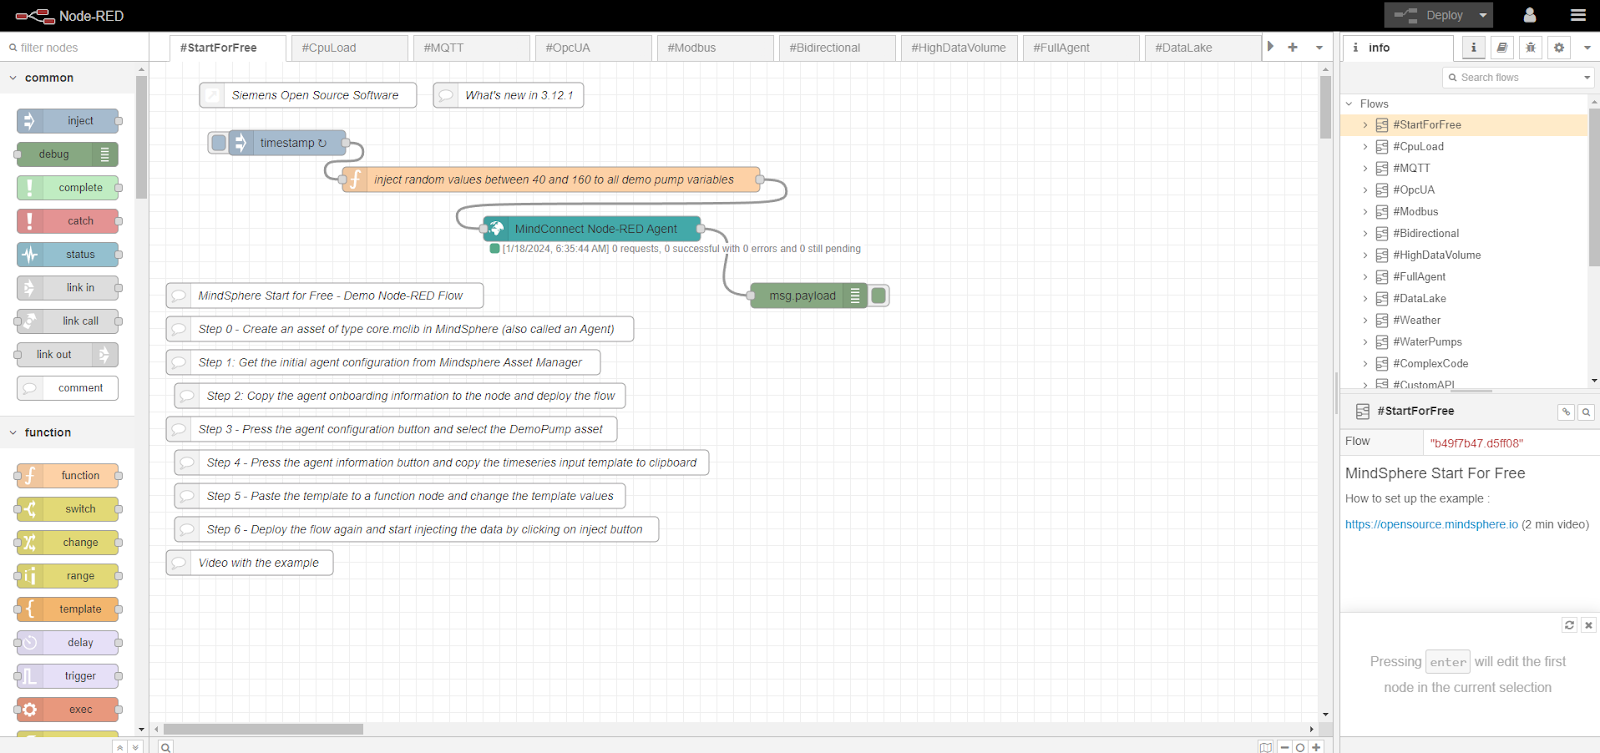Click the palette vertical scrollbar thumb
The image size is (1600, 753).
pos(142,137)
